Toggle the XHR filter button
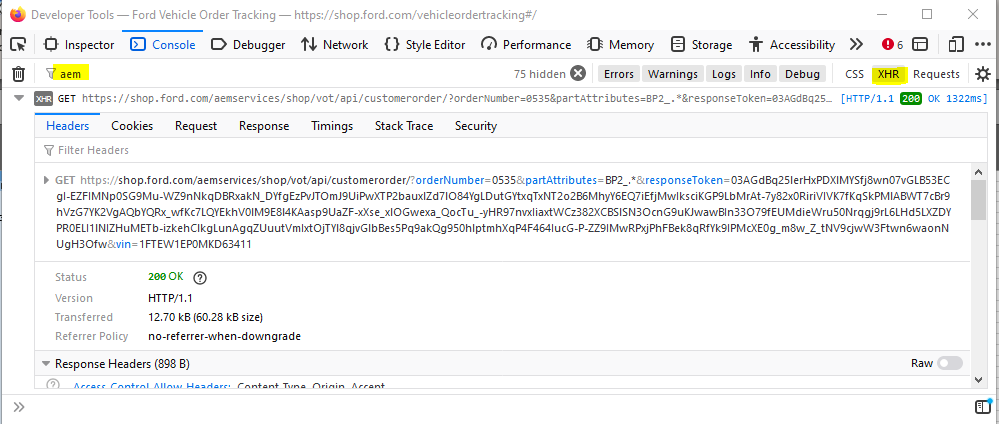Image resolution: width=999 pixels, height=424 pixels. [x=888, y=74]
